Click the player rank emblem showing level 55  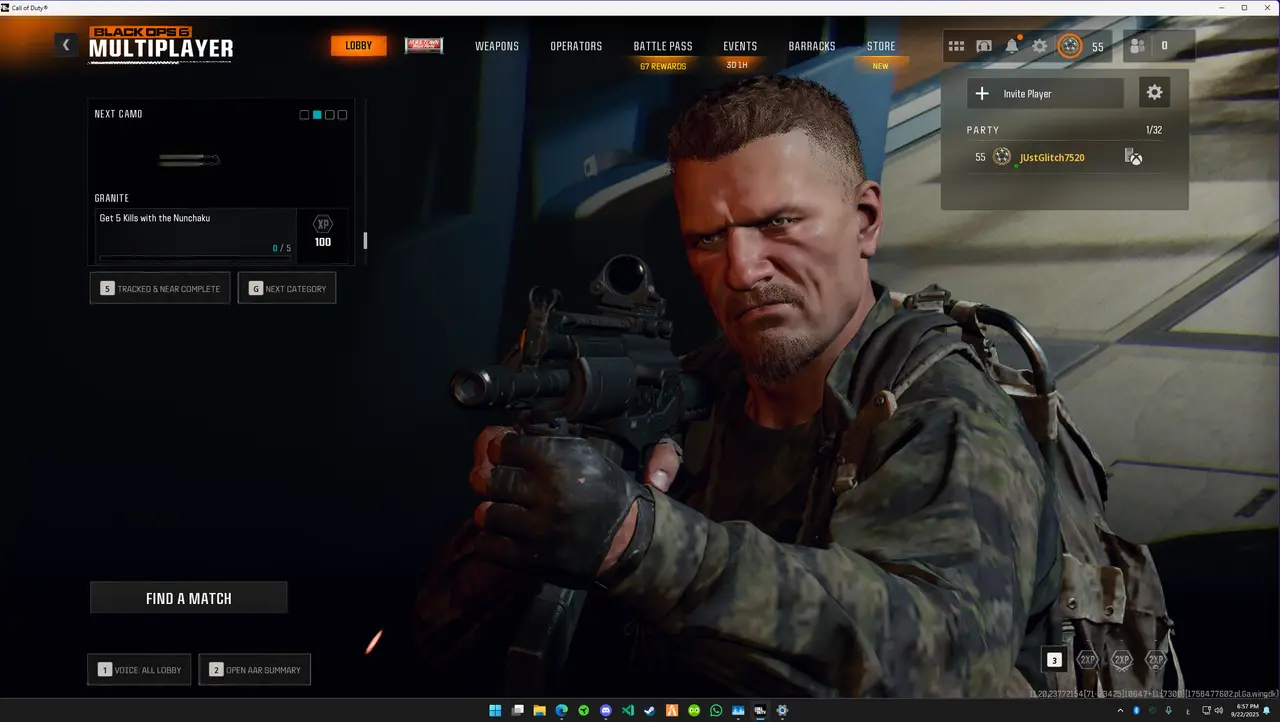1070,46
